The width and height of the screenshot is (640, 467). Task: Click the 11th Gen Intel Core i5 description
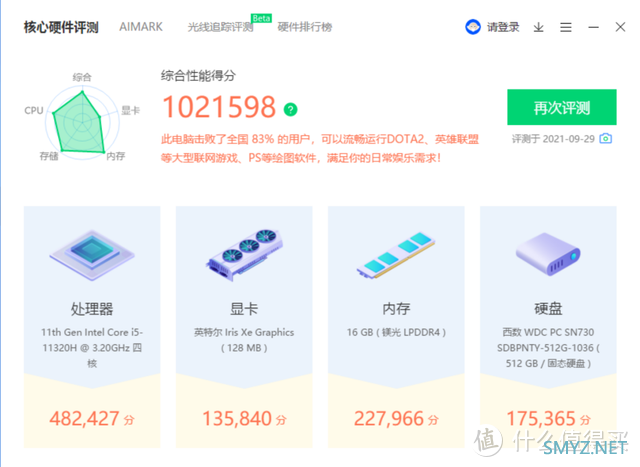pyautogui.click(x=92, y=348)
